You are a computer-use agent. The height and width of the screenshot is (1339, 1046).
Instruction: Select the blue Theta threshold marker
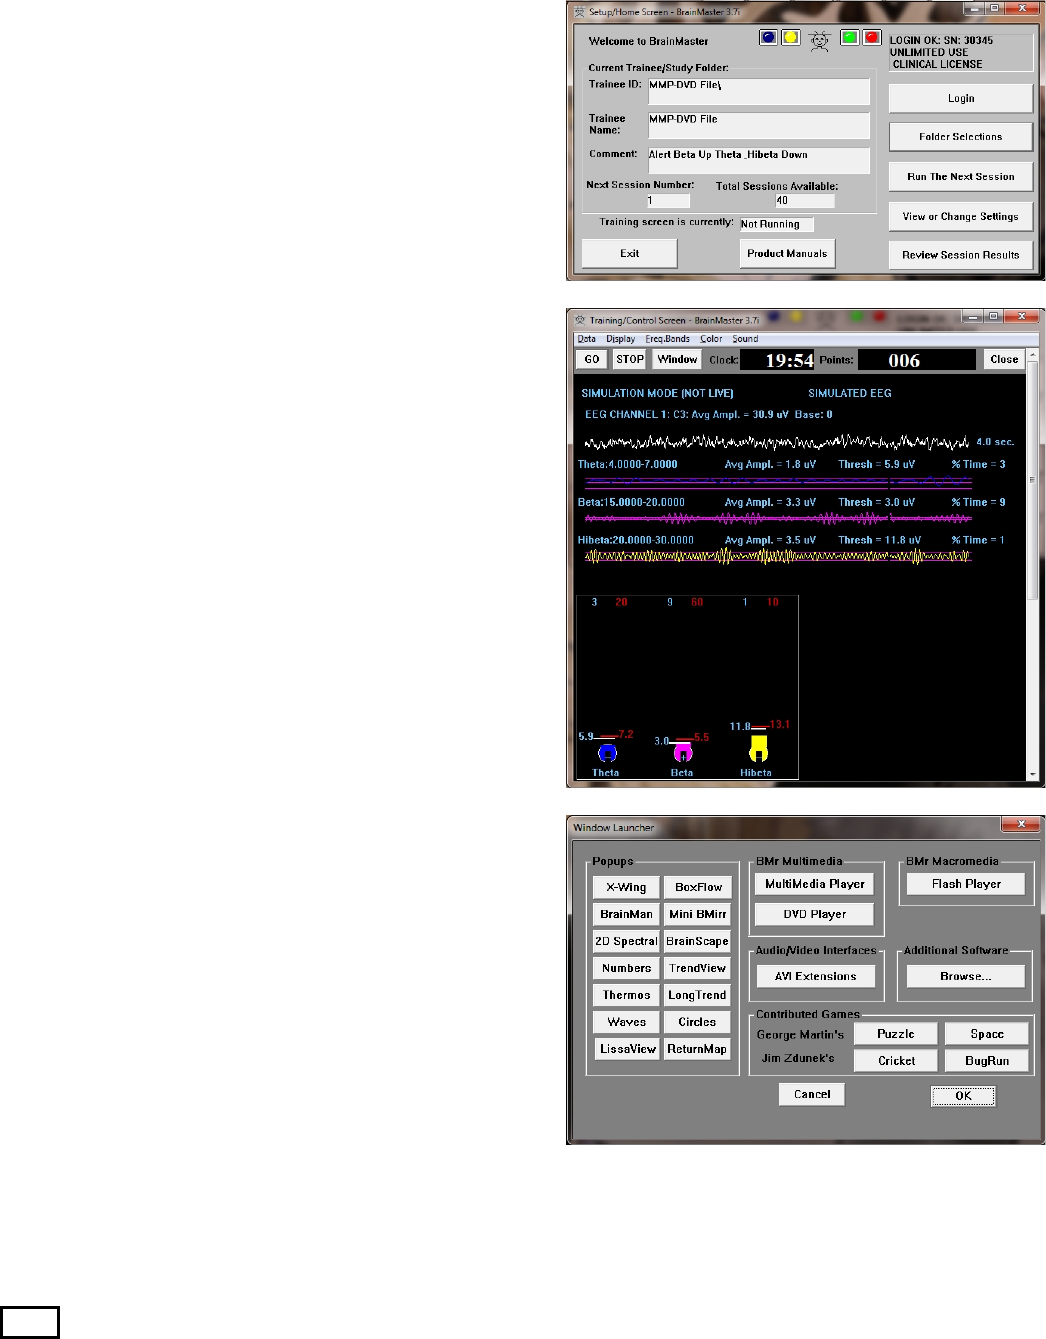tap(607, 754)
